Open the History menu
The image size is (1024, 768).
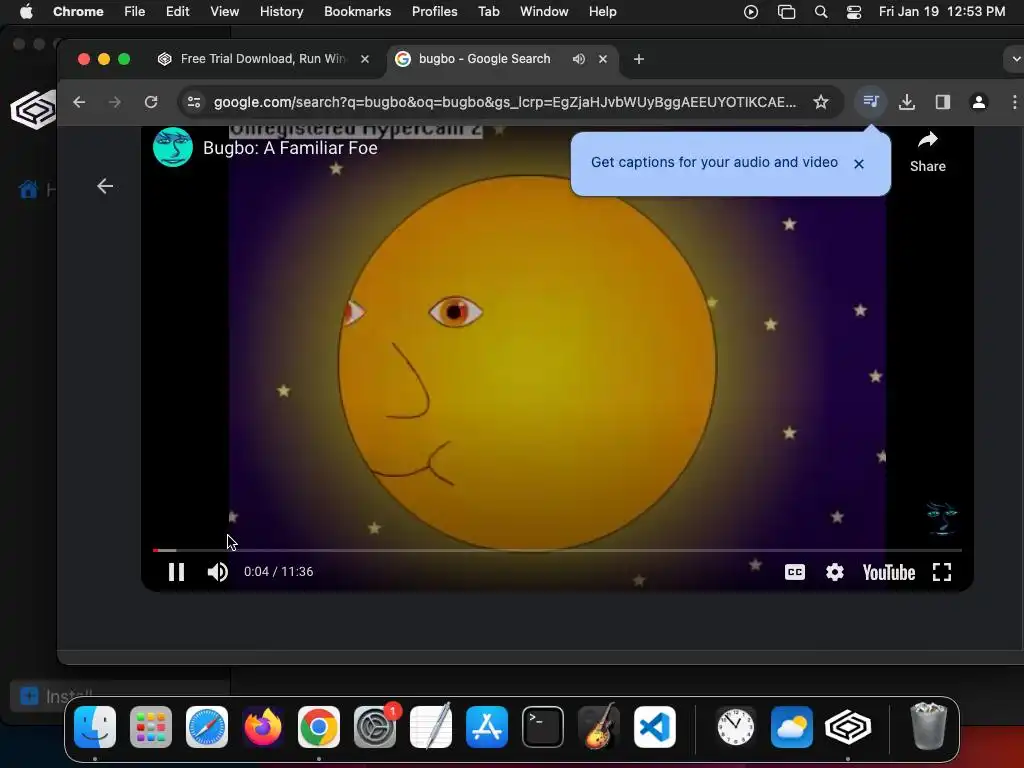tap(281, 11)
